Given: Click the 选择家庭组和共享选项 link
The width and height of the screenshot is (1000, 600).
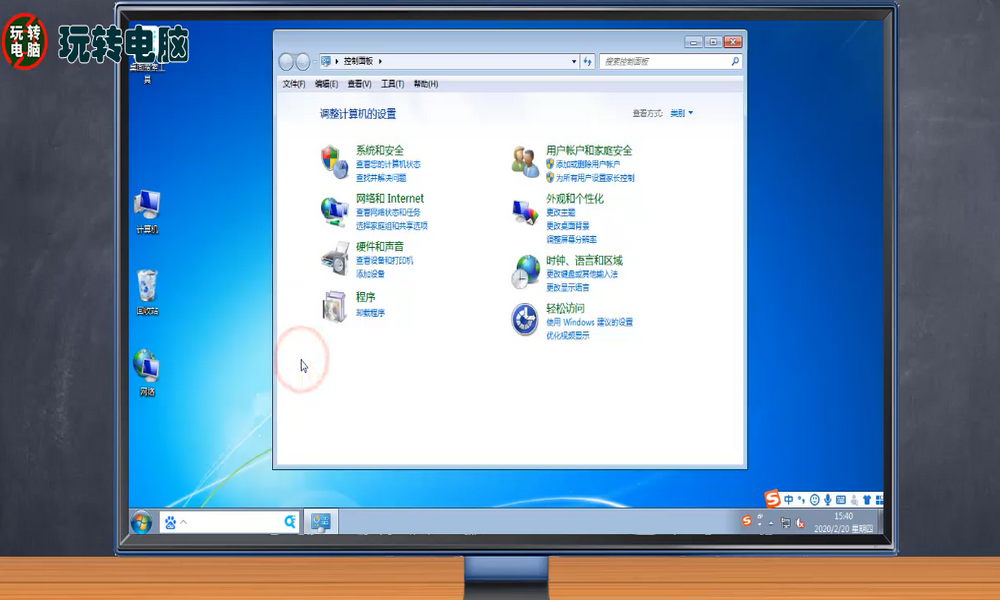Looking at the screenshot, I should 392,226.
